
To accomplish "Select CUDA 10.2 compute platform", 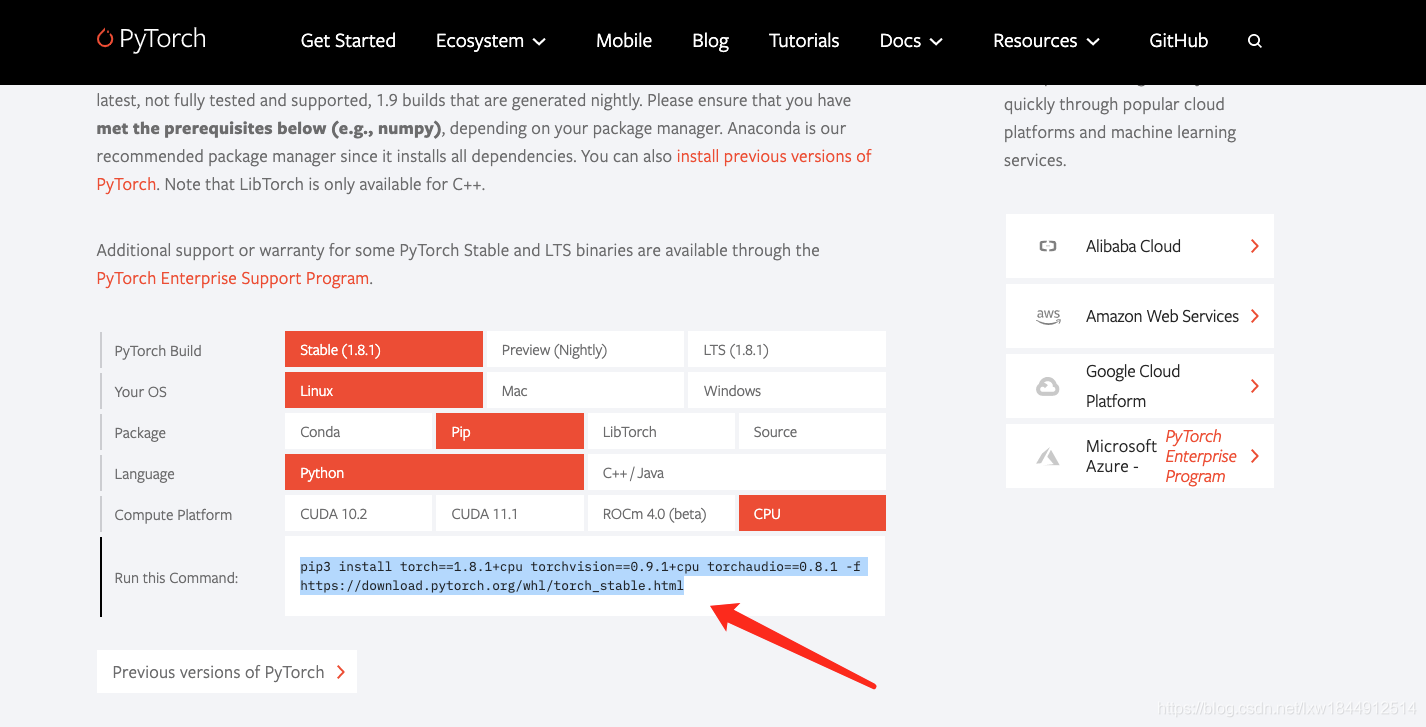I will (359, 514).
